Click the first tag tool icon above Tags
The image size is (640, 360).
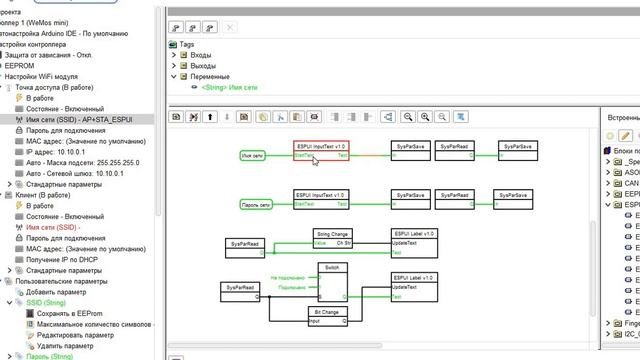coord(176,27)
